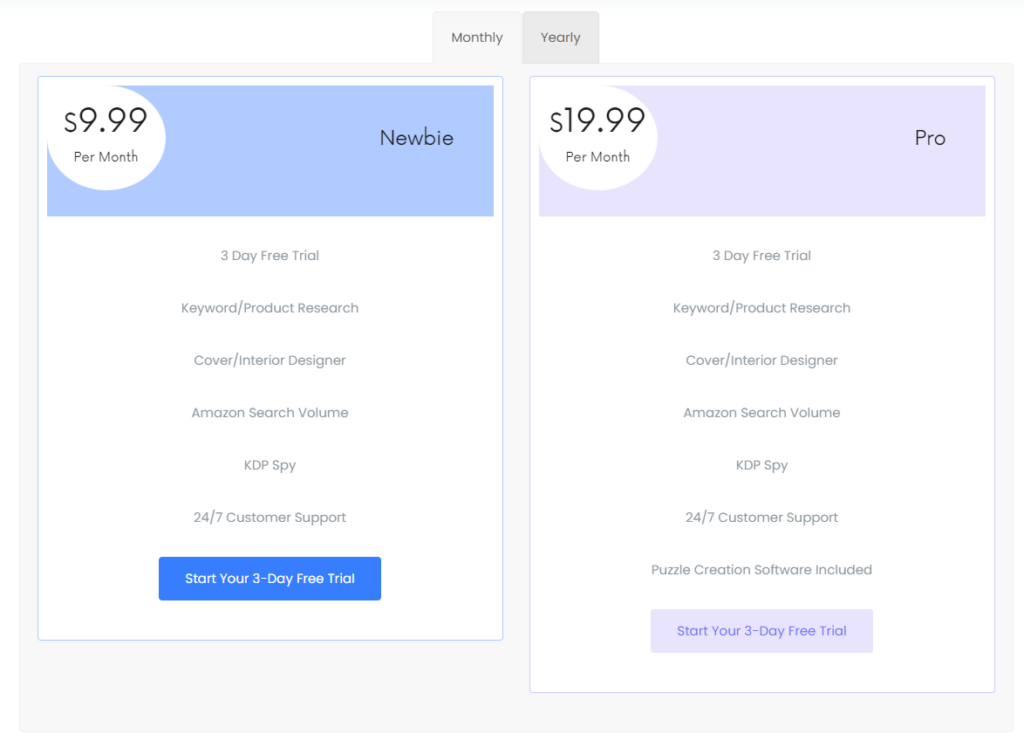The image size is (1024, 741).
Task: Click '3 Day Free Trial' under Newbie
Action: tap(269, 255)
